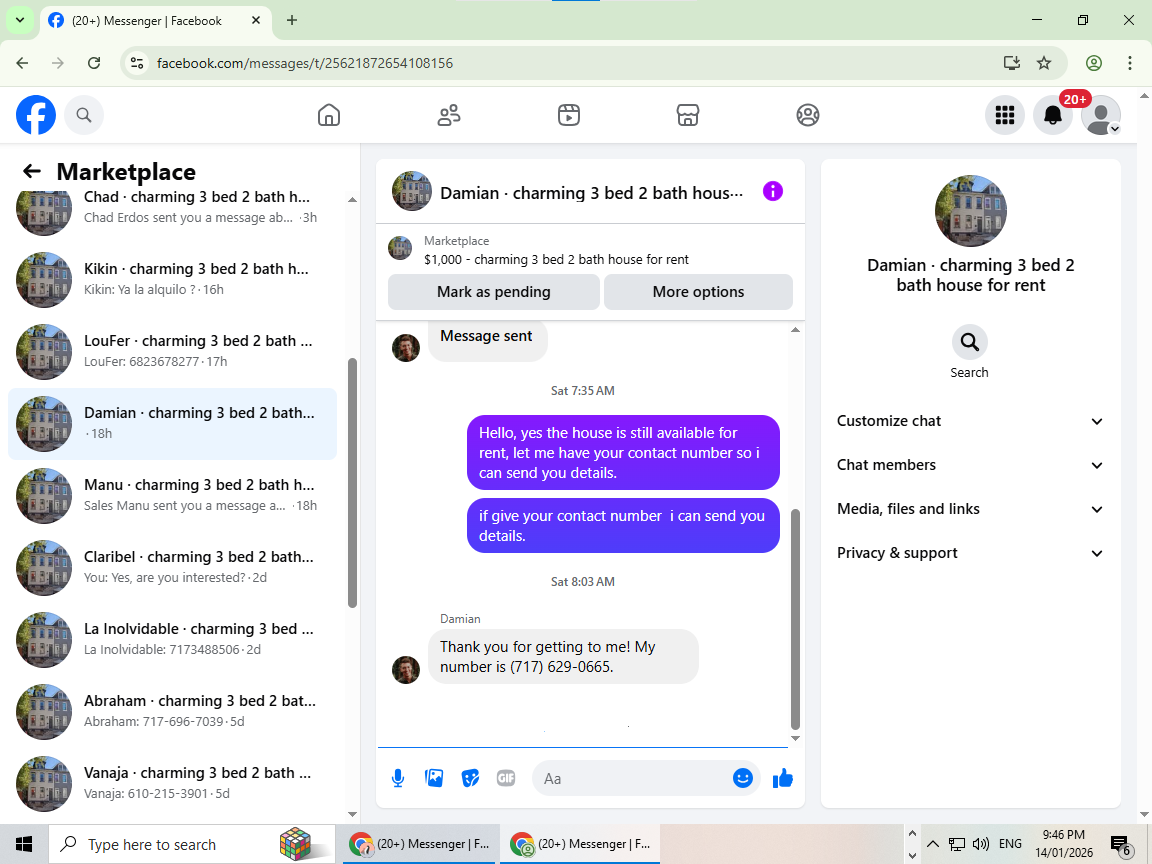This screenshot has width=1152, height=864.
Task: Expand Chat members section
Action: [970, 465]
